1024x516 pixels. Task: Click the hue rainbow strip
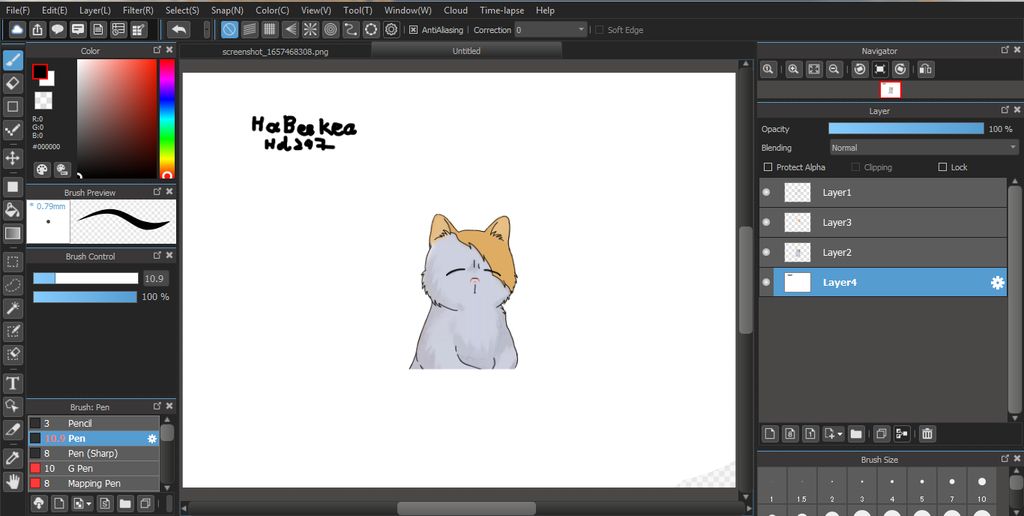coord(167,119)
